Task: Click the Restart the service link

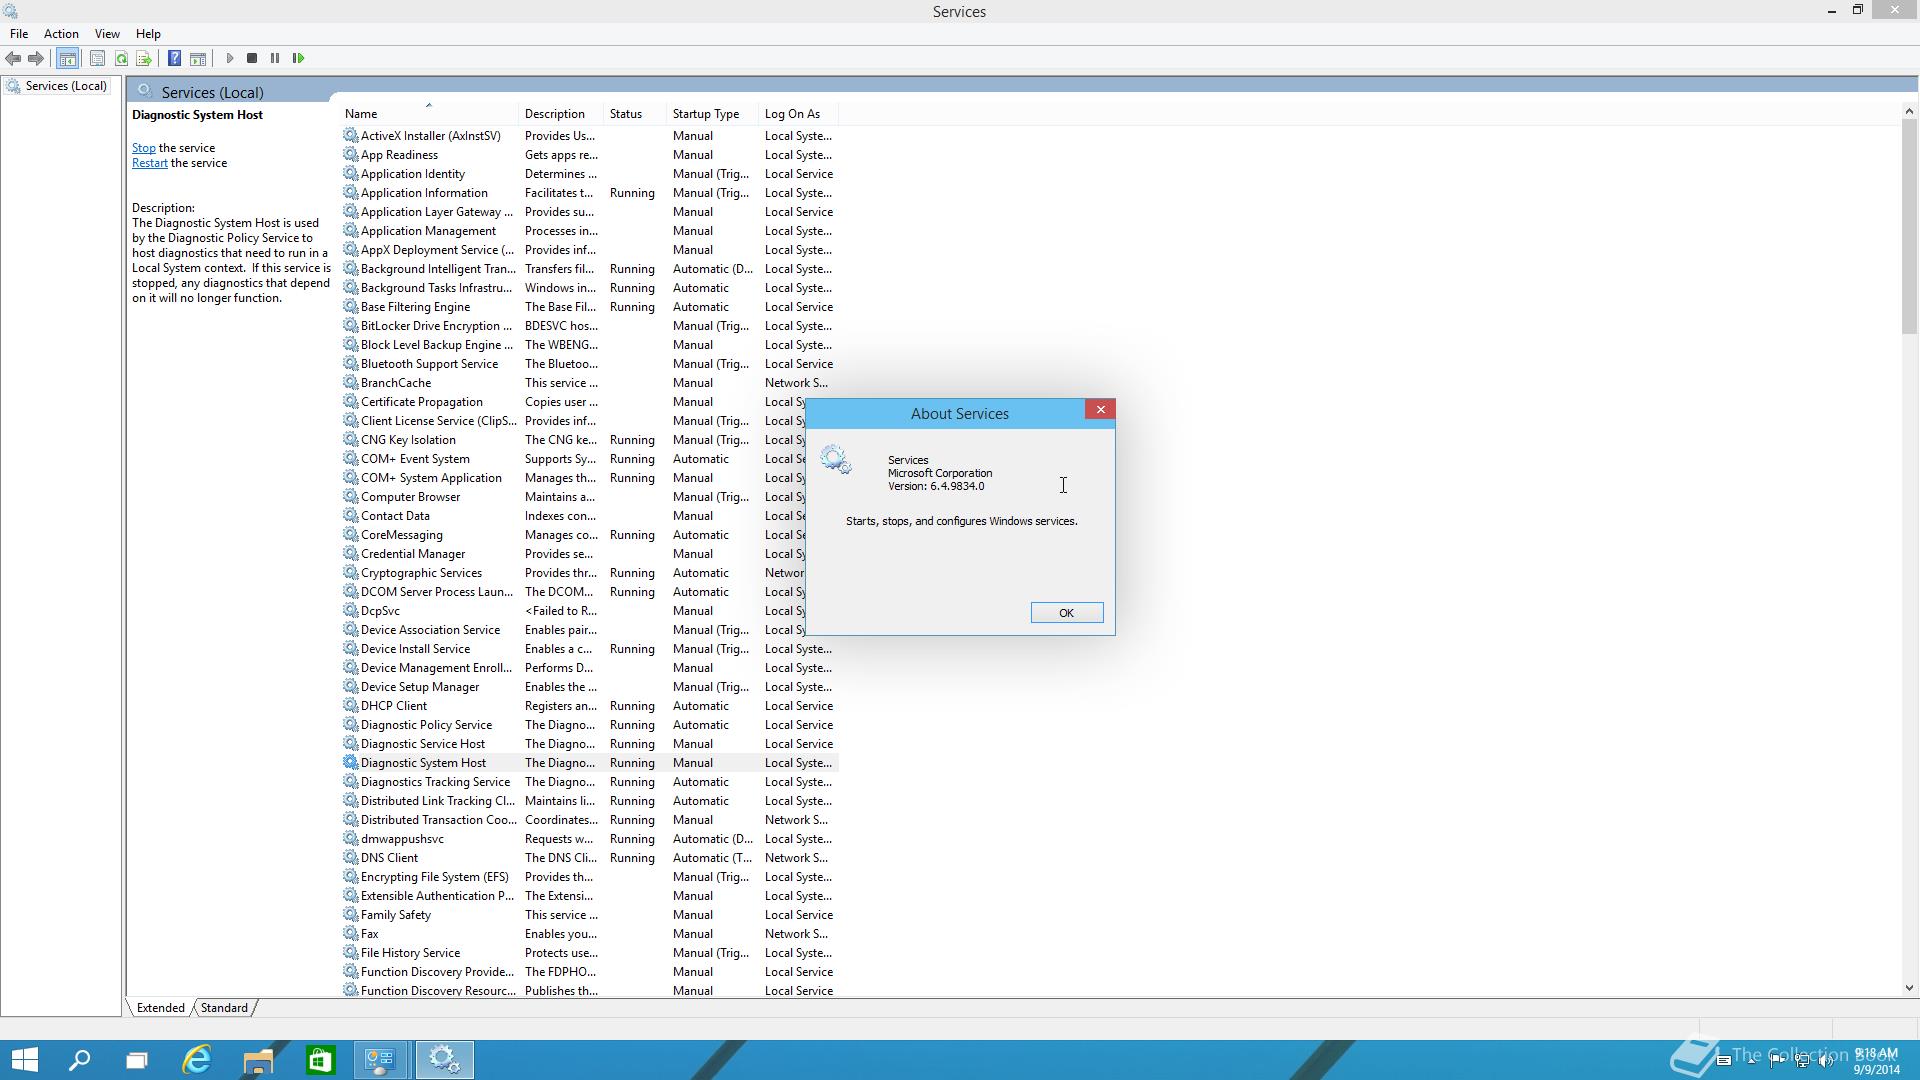Action: click(149, 163)
